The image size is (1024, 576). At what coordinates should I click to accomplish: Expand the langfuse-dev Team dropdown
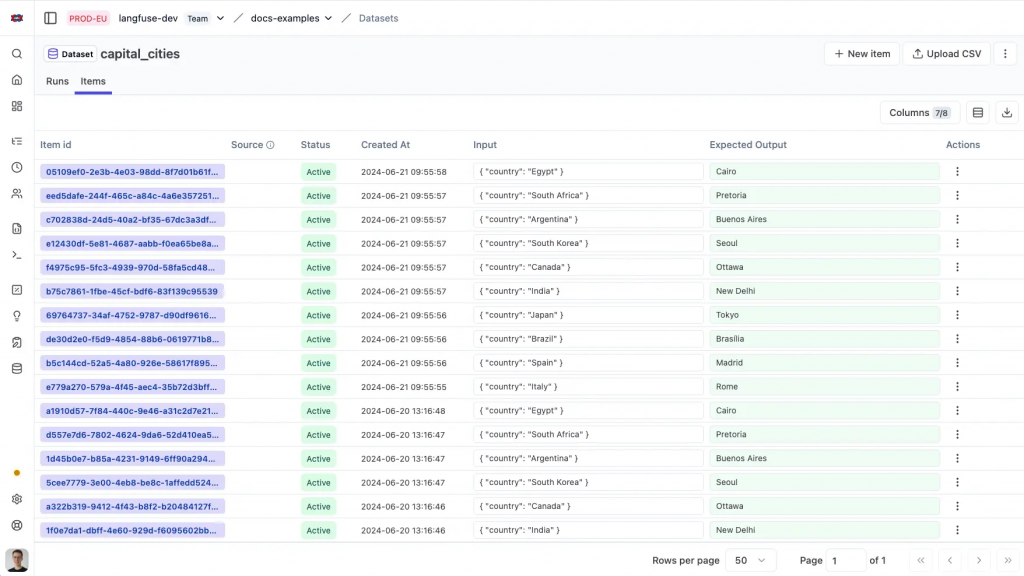coord(220,18)
